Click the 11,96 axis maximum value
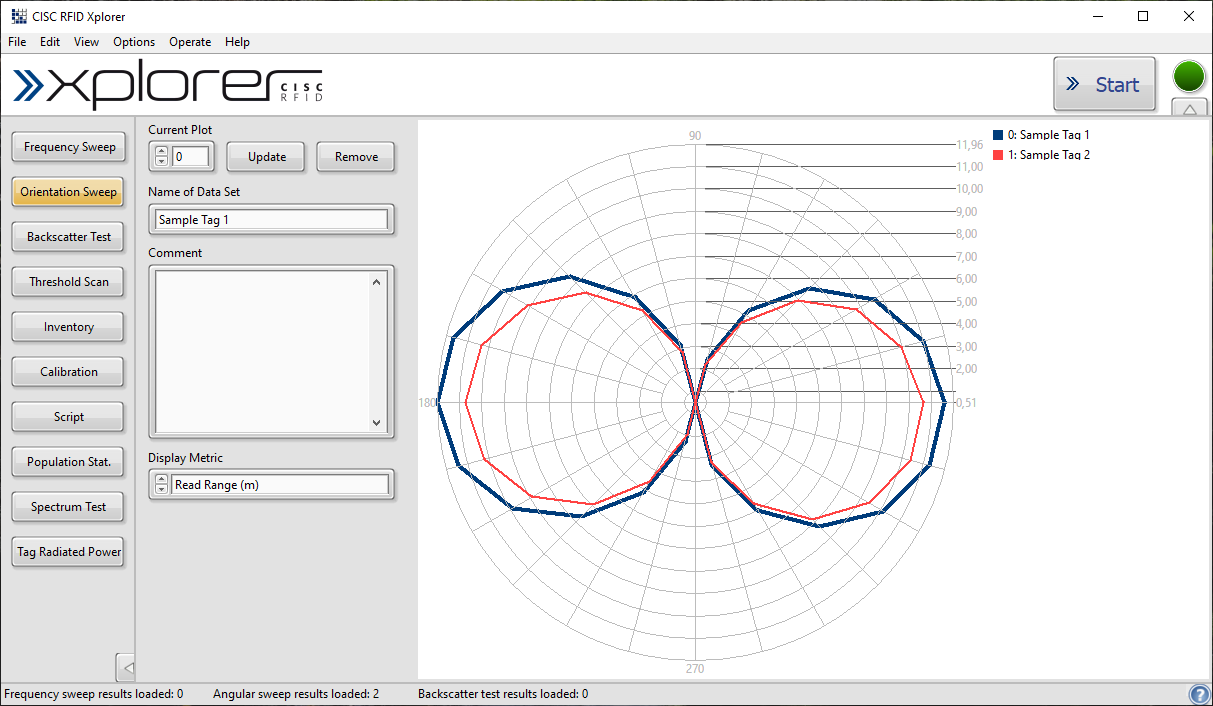This screenshot has height=706, width=1213. [x=970, y=145]
